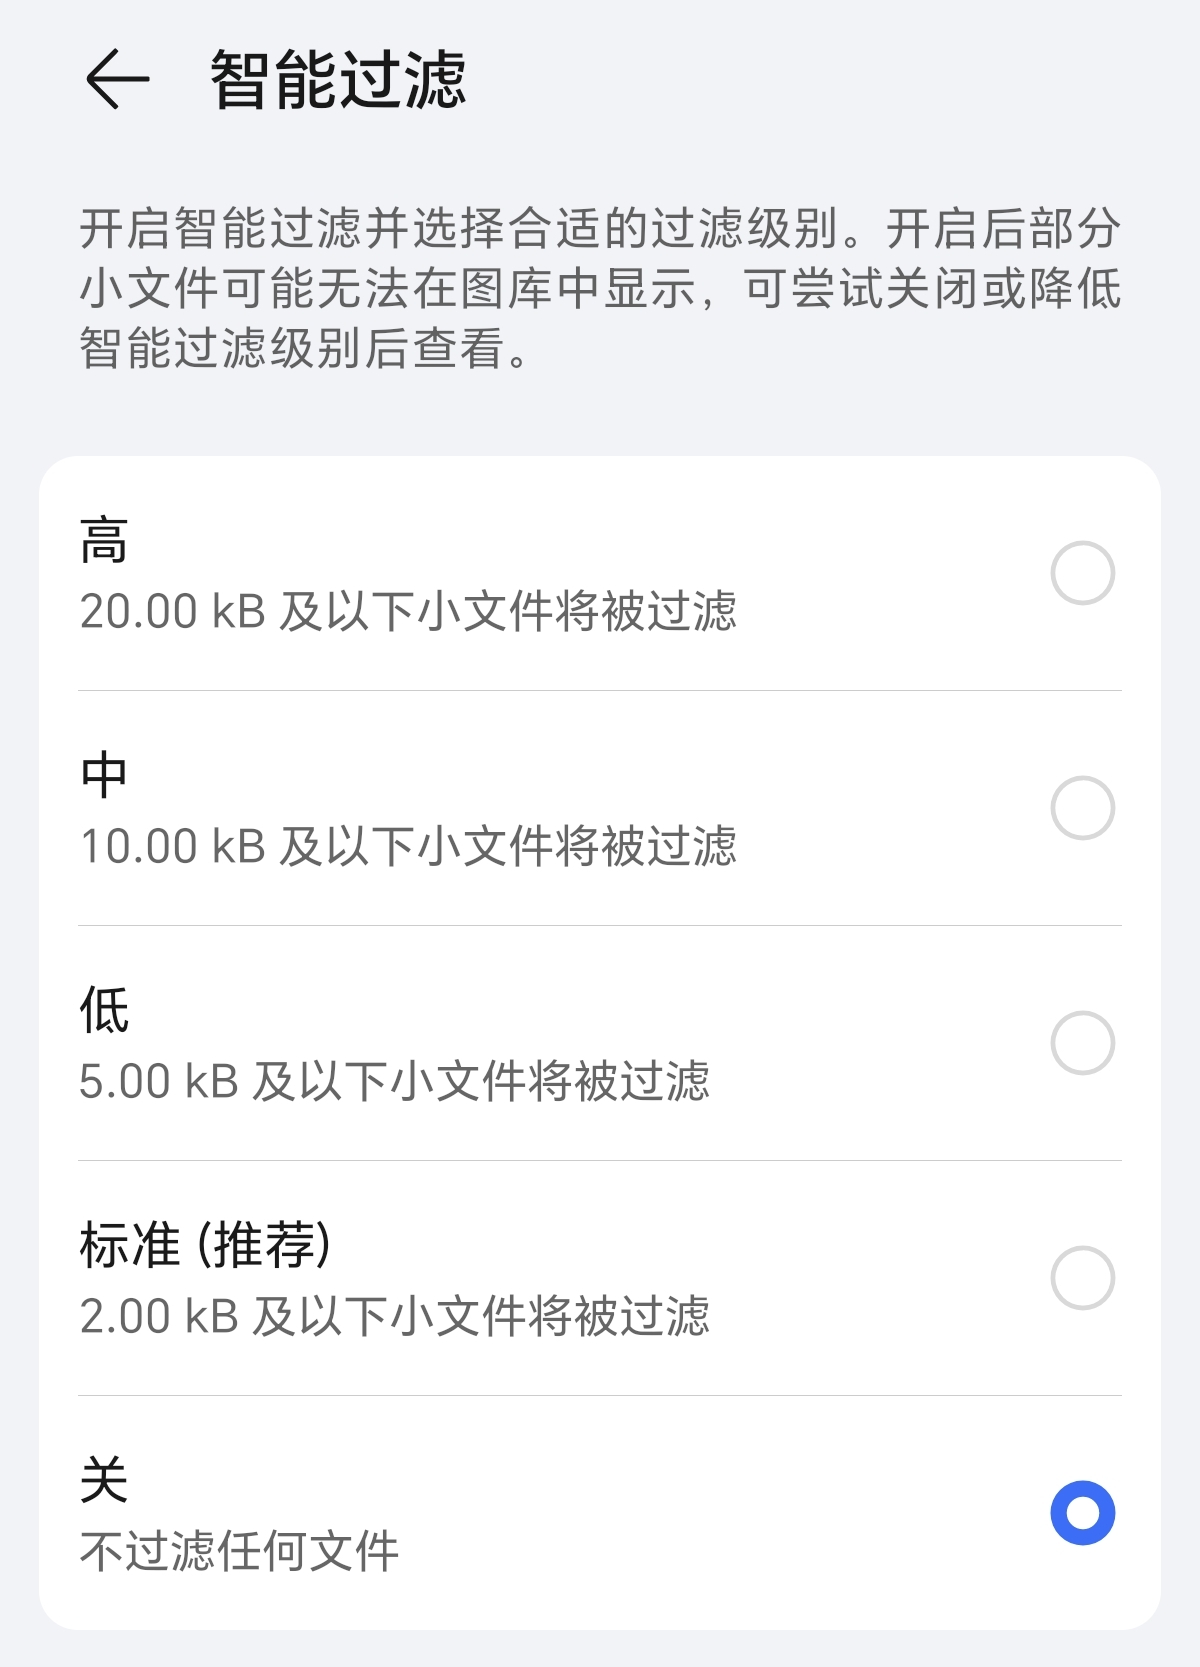The height and width of the screenshot is (1667, 1200).
Task: Select the 低 filter level radio button
Action: pos(1082,1043)
